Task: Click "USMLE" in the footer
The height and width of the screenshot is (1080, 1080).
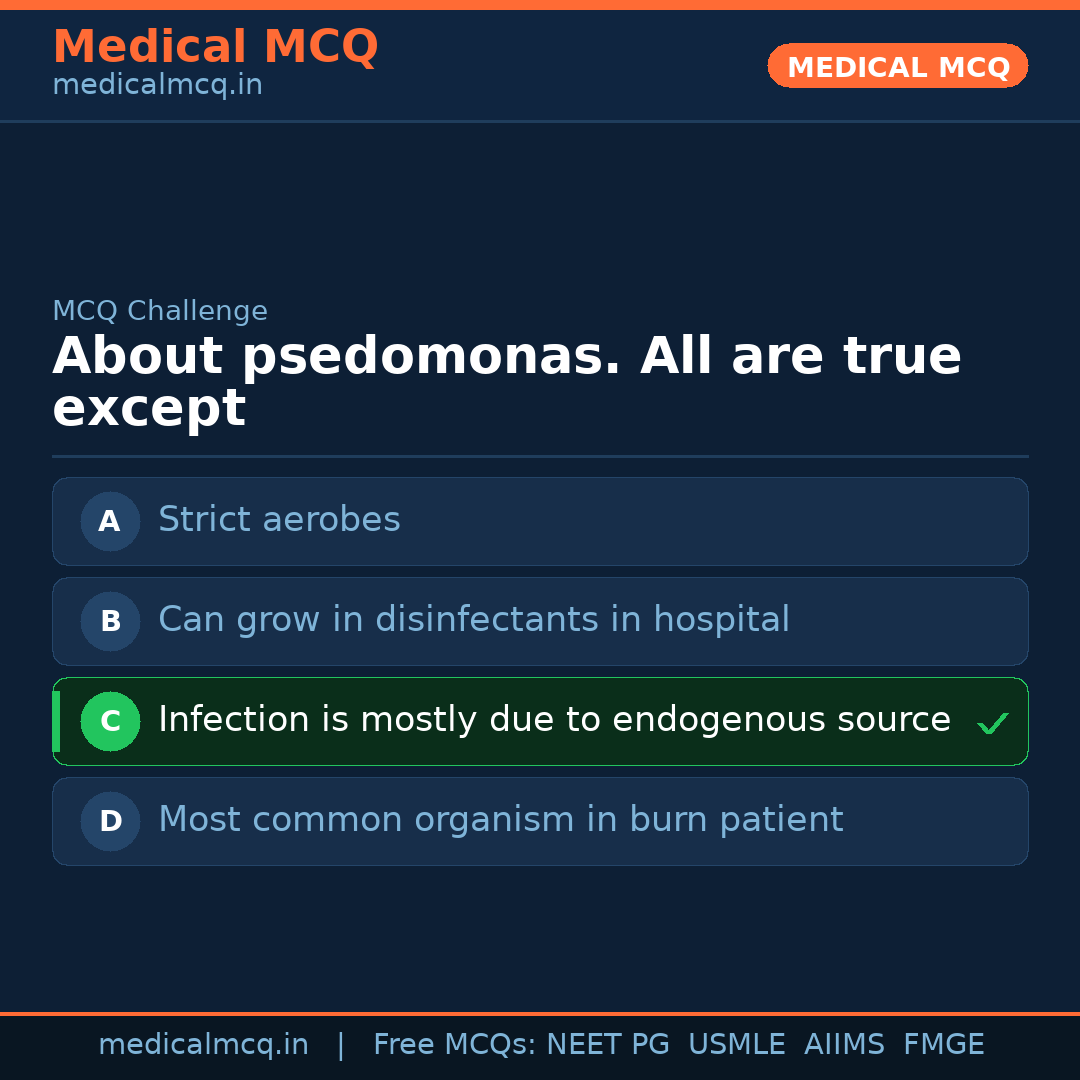Action: click(x=736, y=1045)
